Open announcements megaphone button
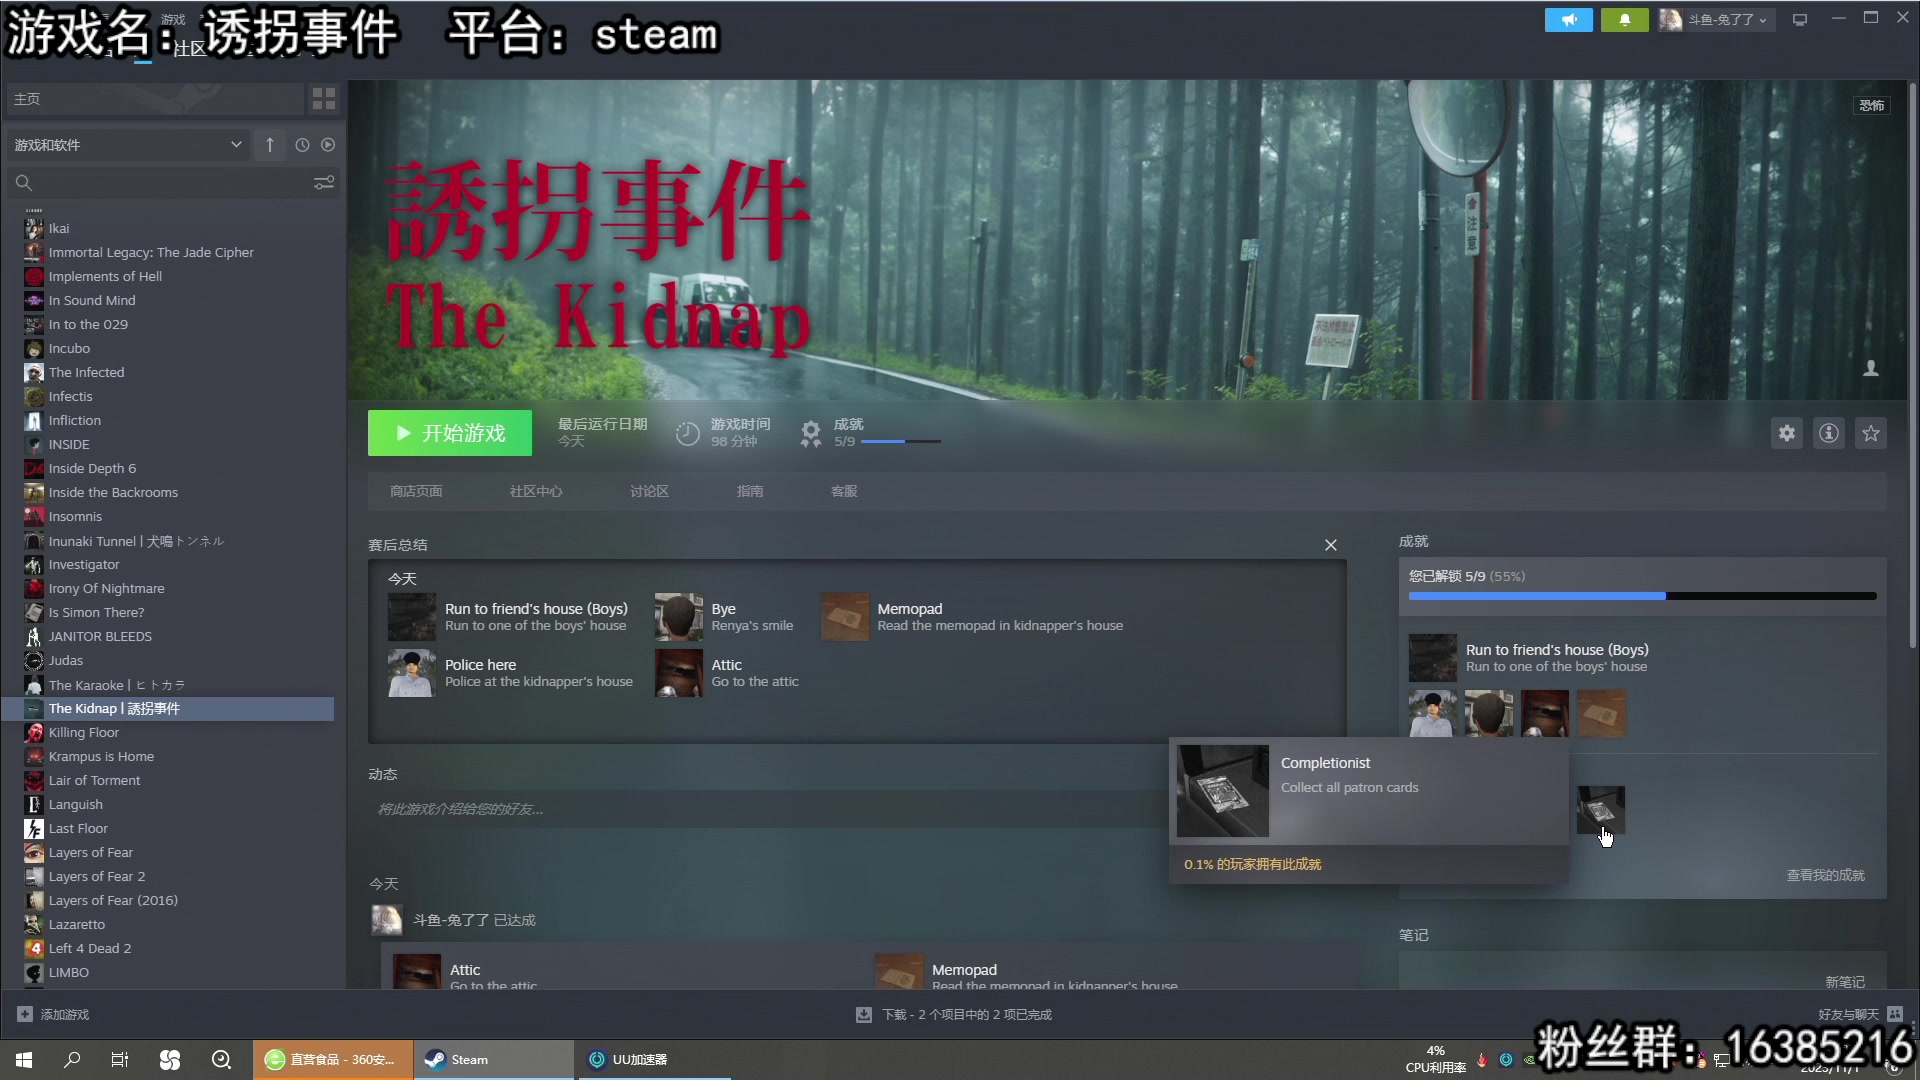 tap(1569, 20)
